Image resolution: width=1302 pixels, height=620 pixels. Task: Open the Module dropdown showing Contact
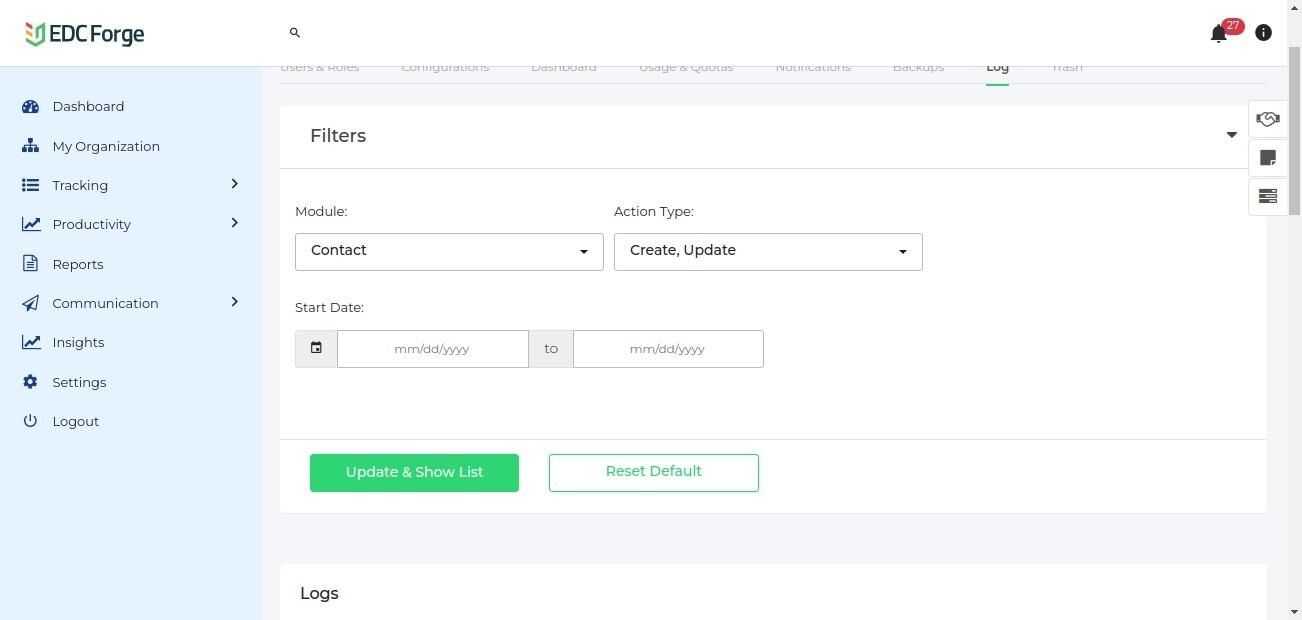[449, 251]
